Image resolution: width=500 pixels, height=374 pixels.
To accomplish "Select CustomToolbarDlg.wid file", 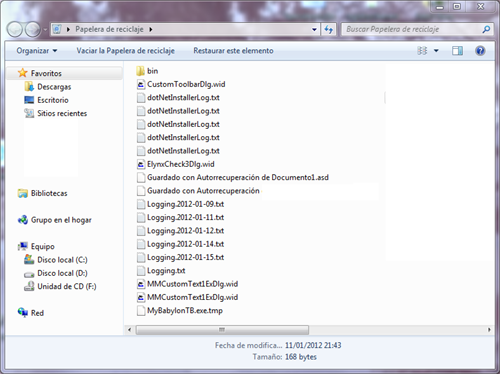I will coord(186,84).
